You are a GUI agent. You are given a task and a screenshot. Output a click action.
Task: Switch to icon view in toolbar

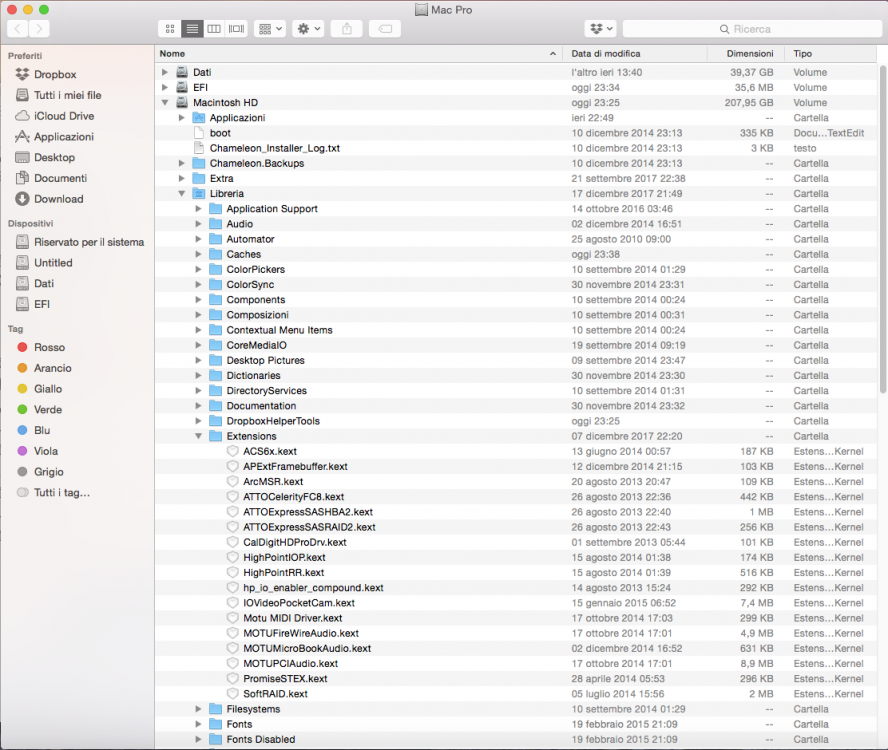point(170,29)
